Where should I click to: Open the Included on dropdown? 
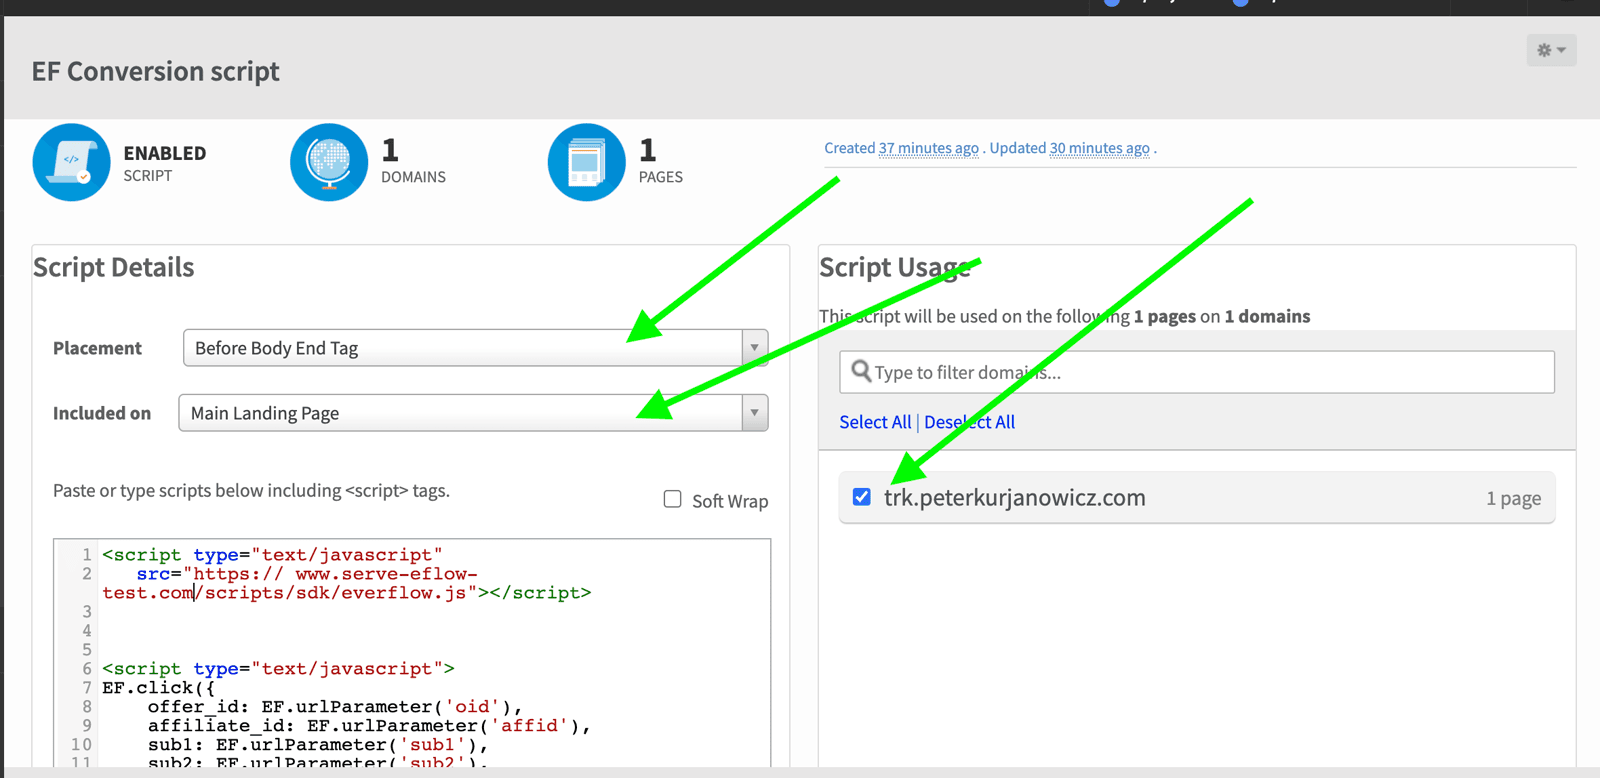pos(473,413)
